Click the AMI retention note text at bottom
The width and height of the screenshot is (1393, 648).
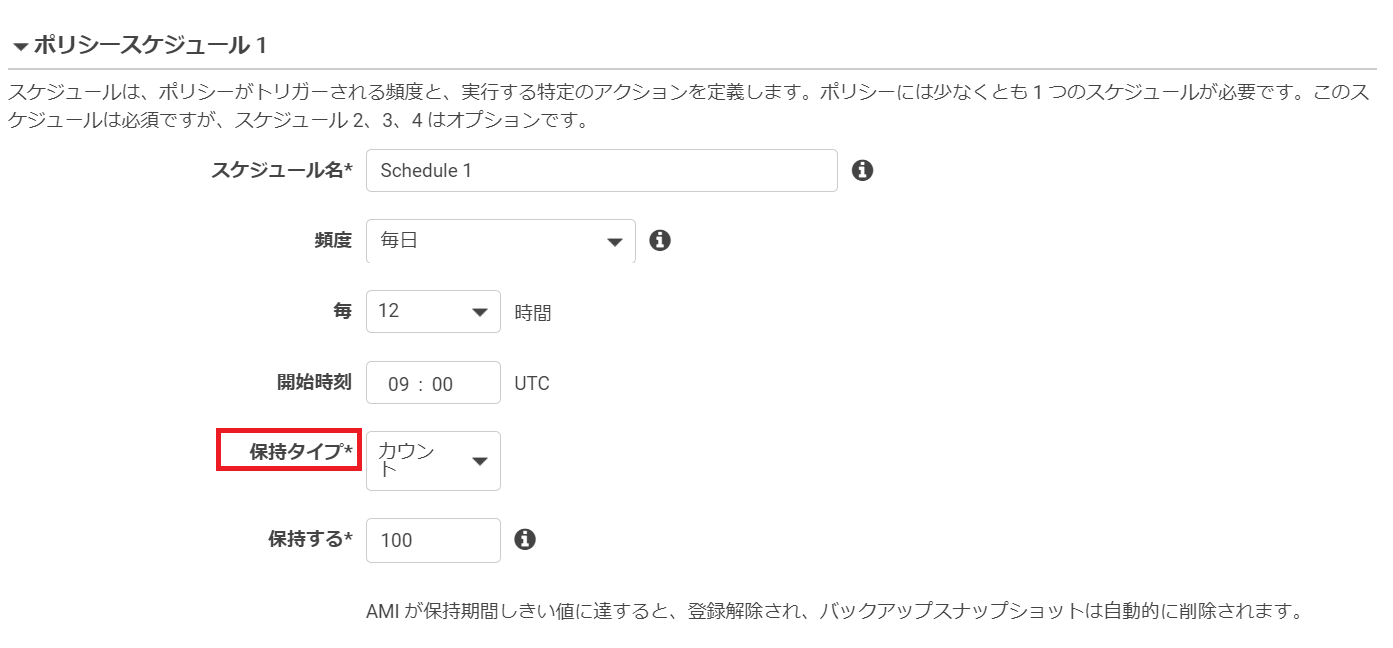(835, 610)
